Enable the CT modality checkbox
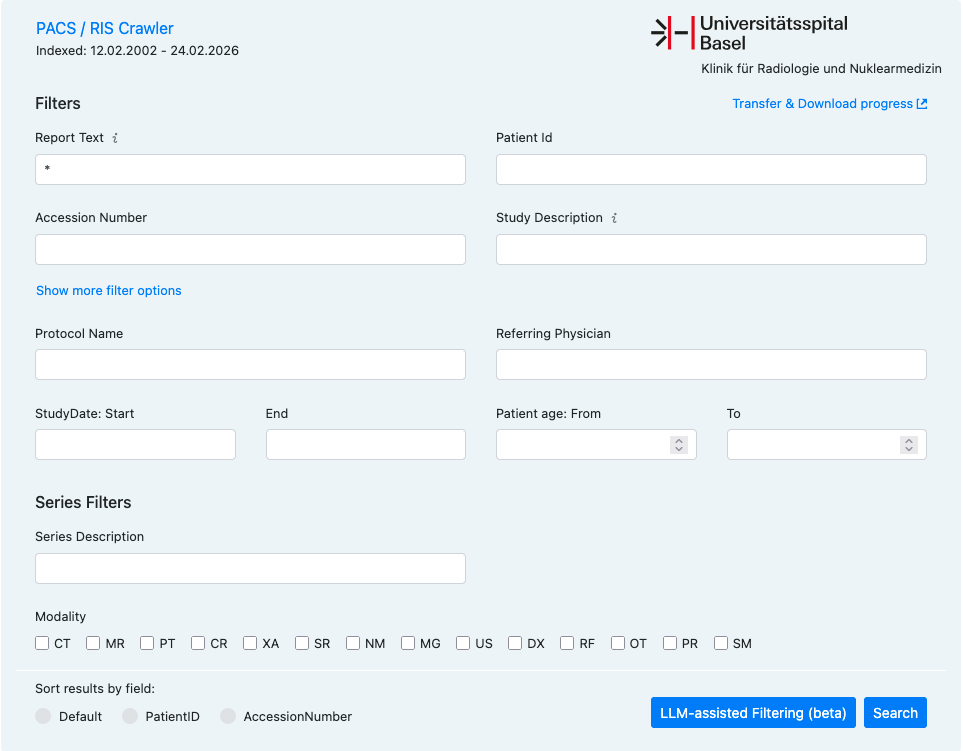This screenshot has height=751, width=963. pos(42,643)
